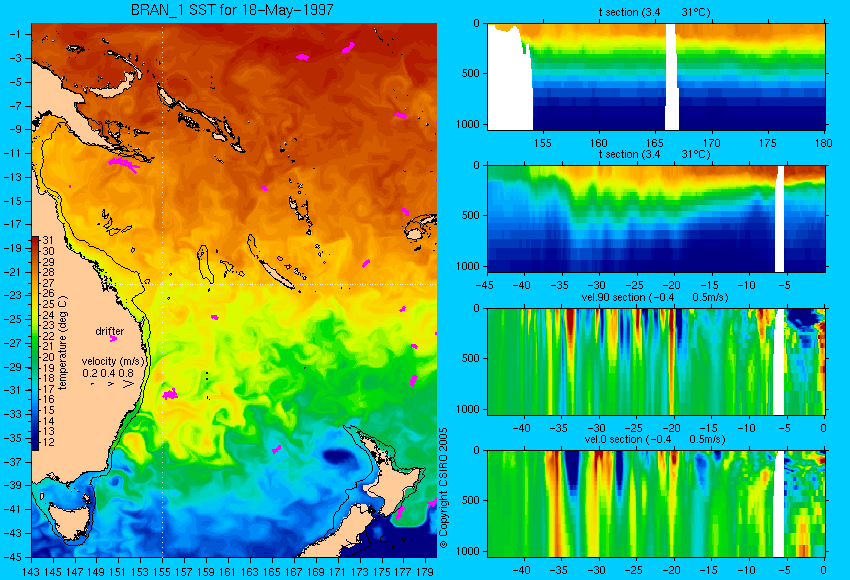Click colorbar value 31 on the temperature scale
850x580 pixels.
pyautogui.click(x=48, y=240)
